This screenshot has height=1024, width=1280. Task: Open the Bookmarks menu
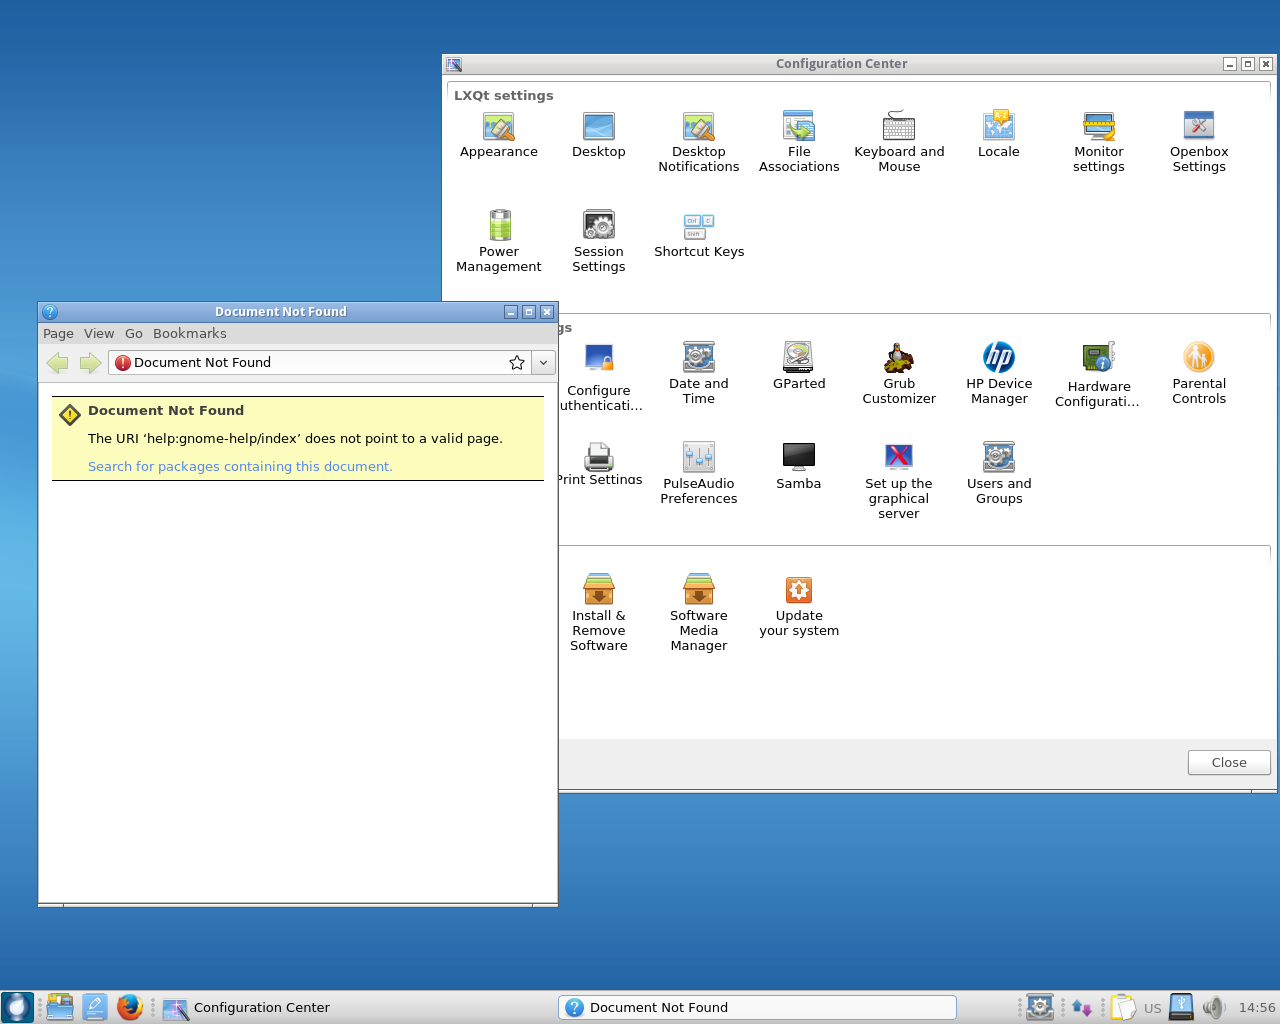pyautogui.click(x=190, y=334)
